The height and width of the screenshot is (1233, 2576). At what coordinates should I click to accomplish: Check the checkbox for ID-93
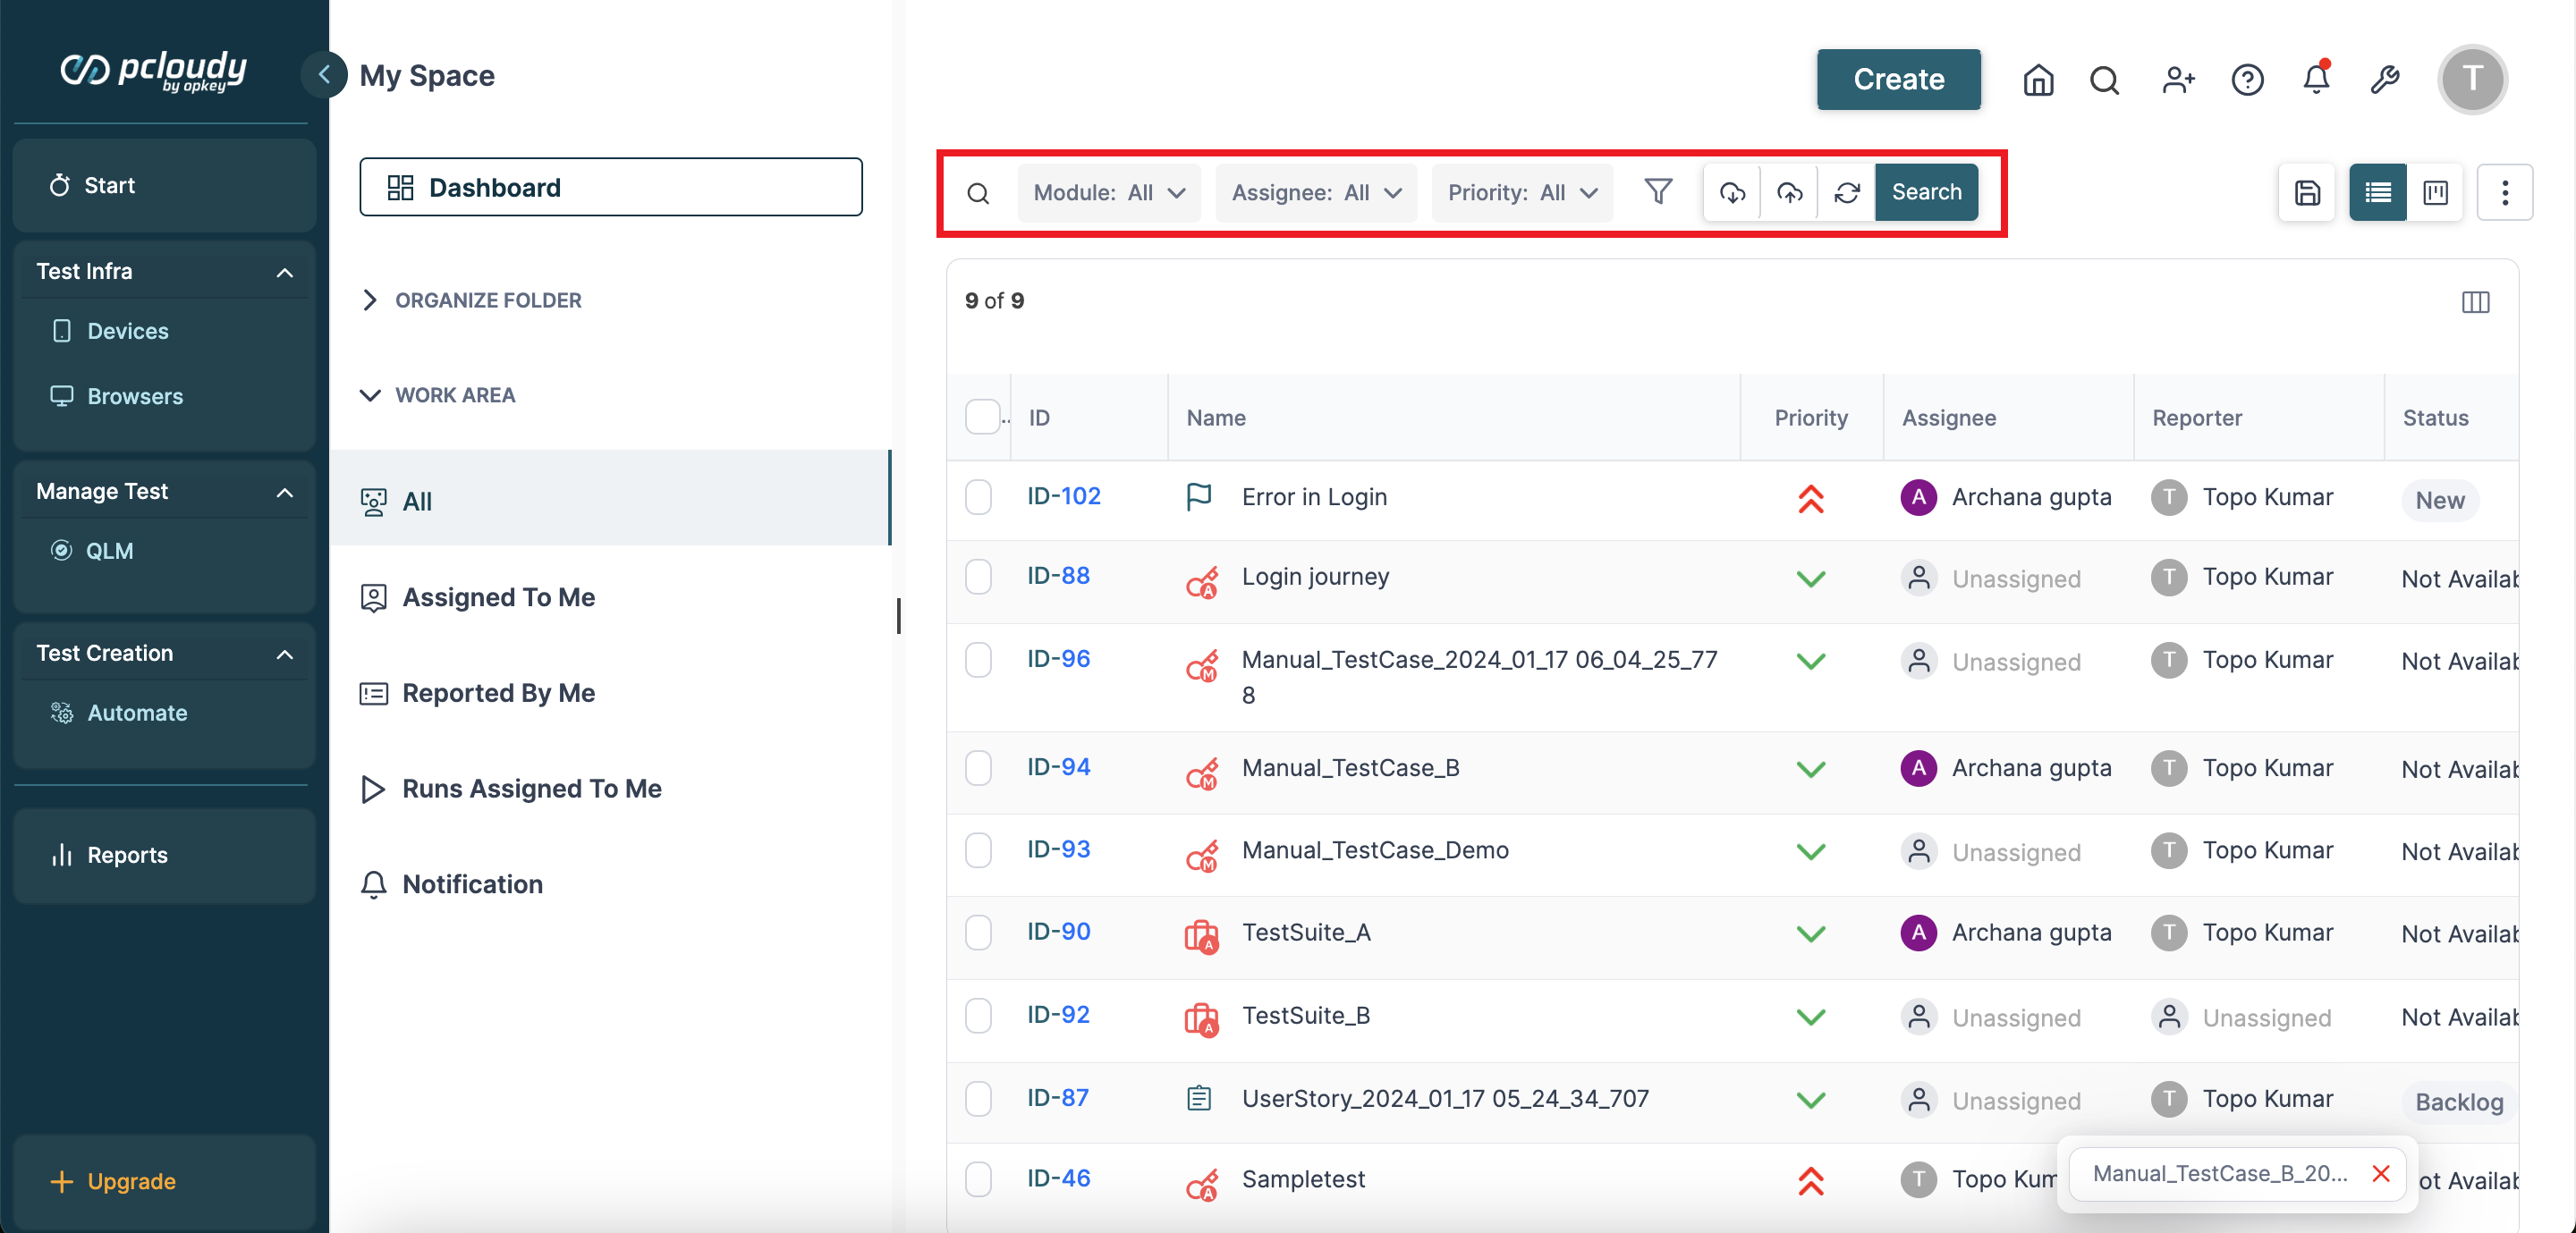click(978, 850)
